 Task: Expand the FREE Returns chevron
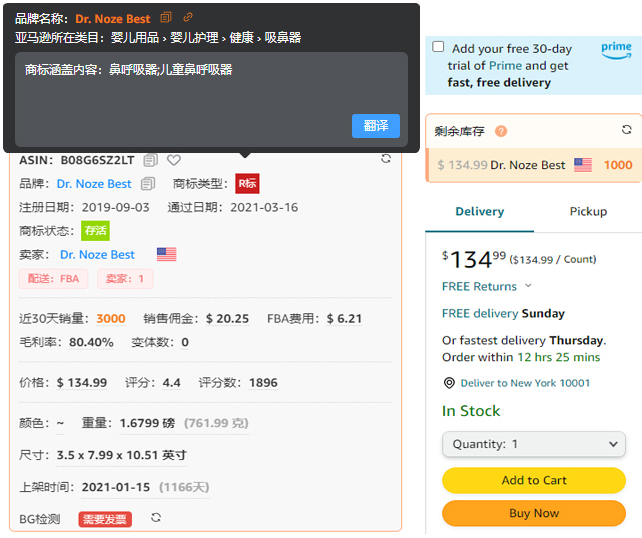[x=528, y=286]
